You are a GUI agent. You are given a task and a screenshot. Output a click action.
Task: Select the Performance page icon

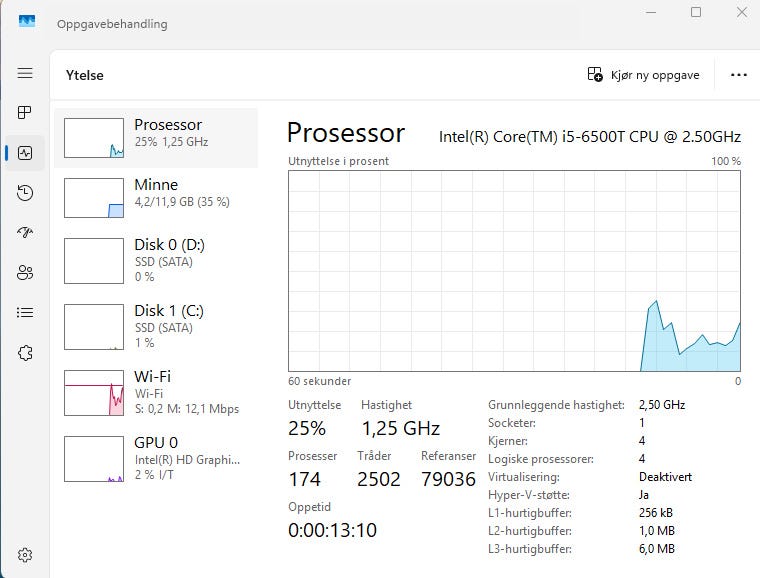click(25, 153)
